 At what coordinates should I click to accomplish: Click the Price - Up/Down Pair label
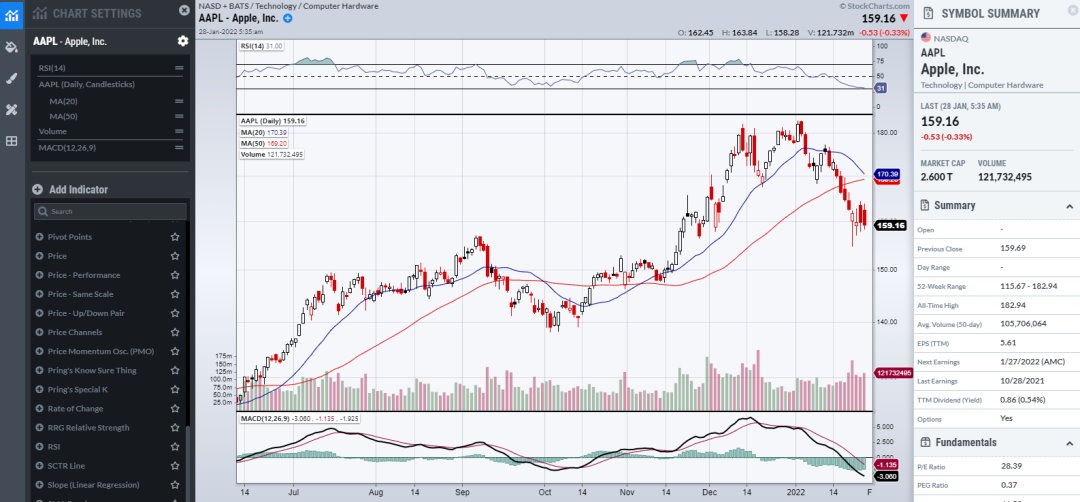[x=86, y=313]
